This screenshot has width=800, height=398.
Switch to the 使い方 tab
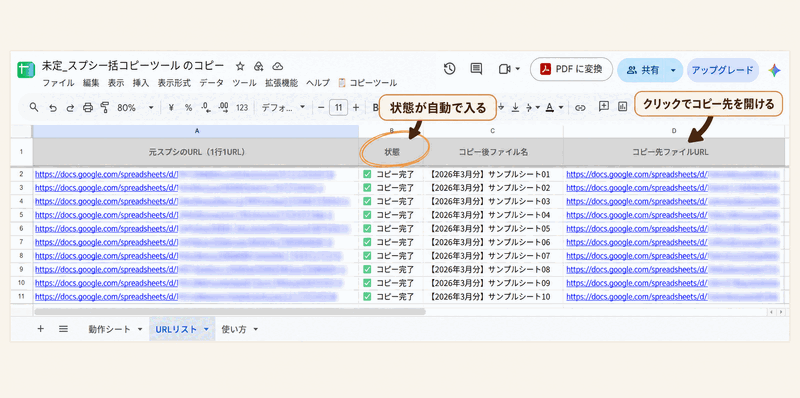pyautogui.click(x=234, y=330)
